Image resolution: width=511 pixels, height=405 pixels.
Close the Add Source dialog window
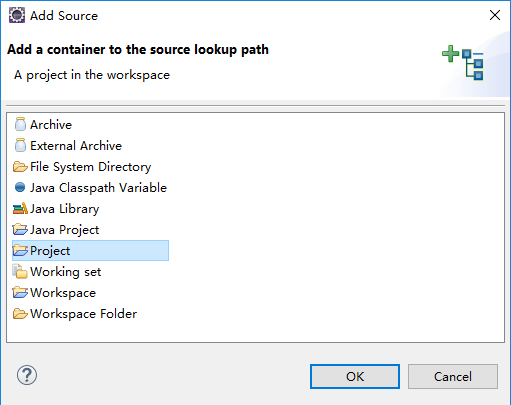point(495,15)
